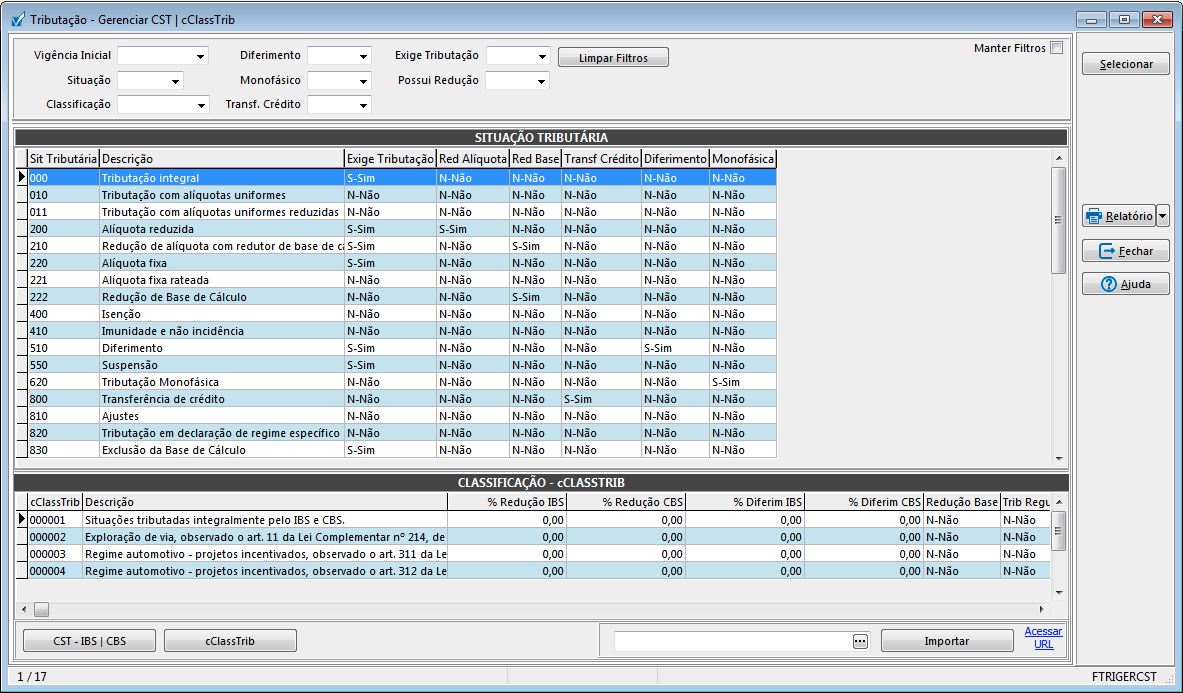Click the import file path input field
The width and height of the screenshot is (1183, 693).
[x=732, y=642]
